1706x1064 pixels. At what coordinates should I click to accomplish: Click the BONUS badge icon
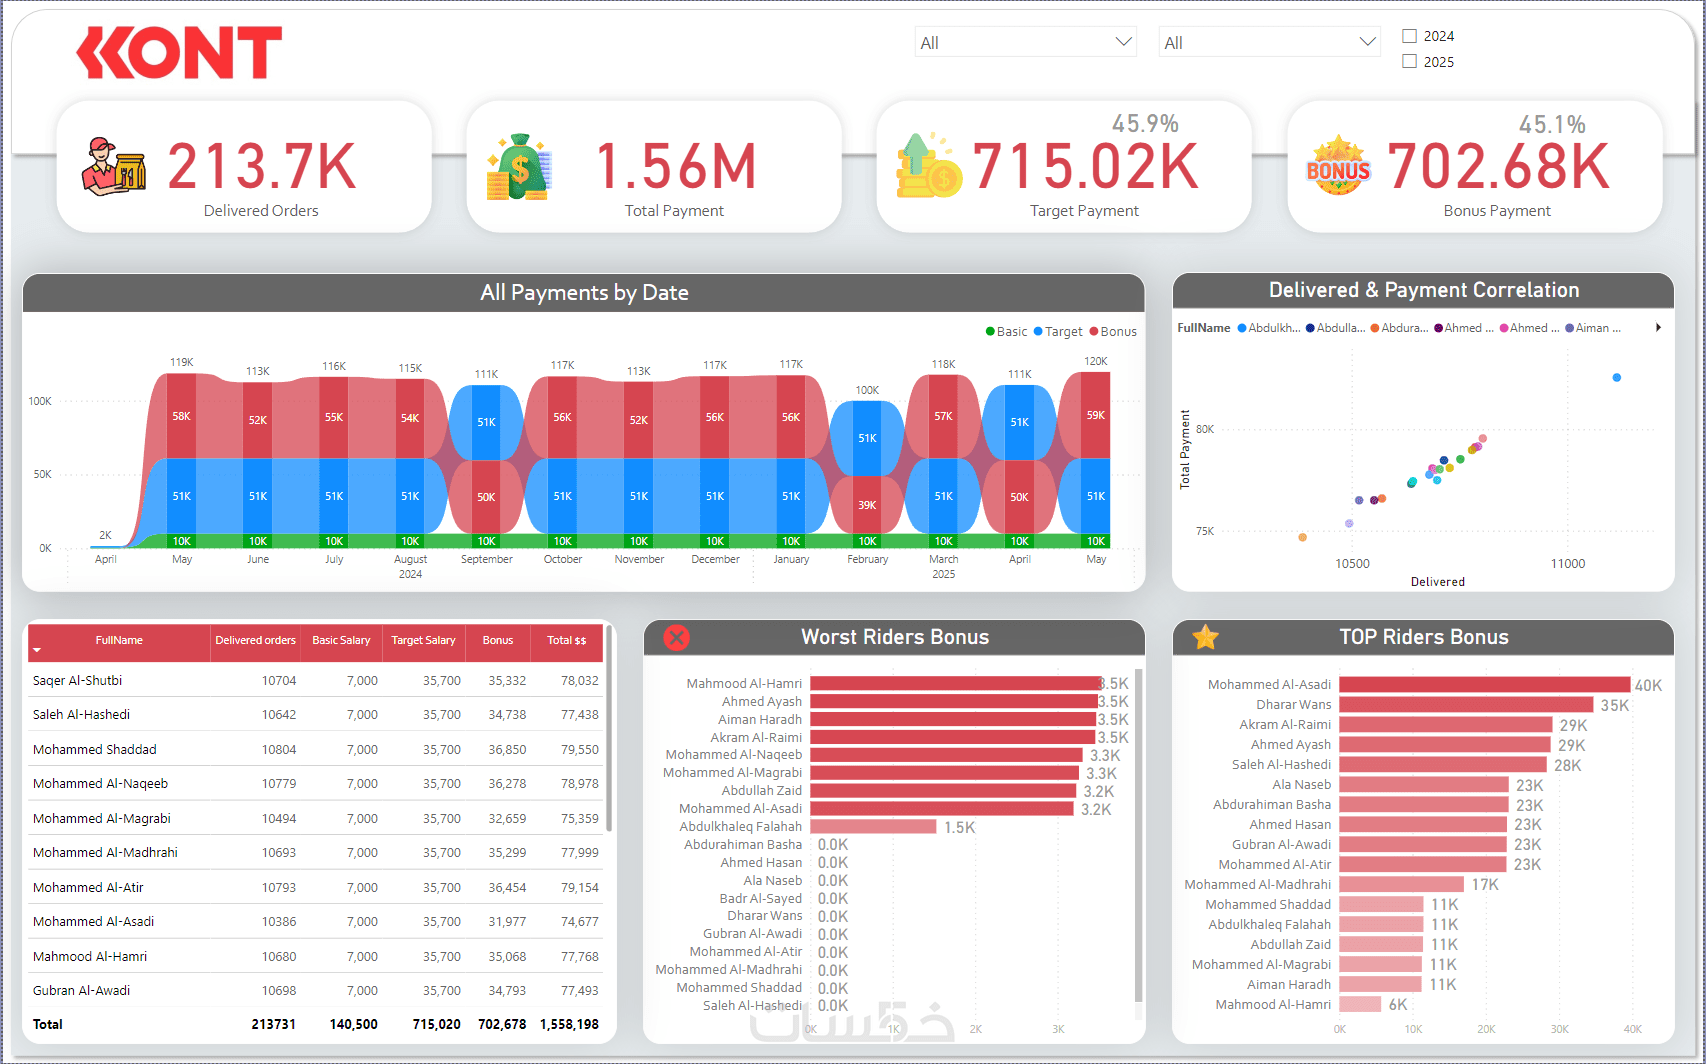pyautogui.click(x=1338, y=166)
